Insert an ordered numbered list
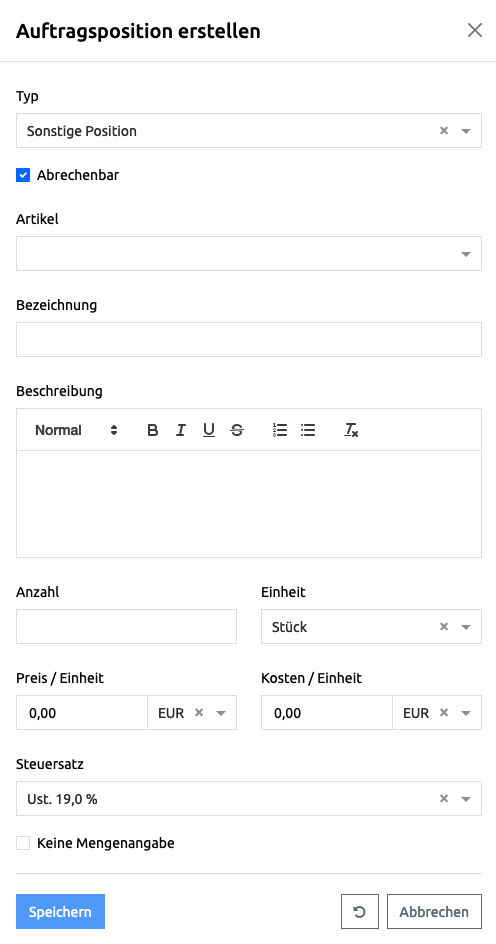Image resolution: width=496 pixels, height=944 pixels. click(280, 430)
